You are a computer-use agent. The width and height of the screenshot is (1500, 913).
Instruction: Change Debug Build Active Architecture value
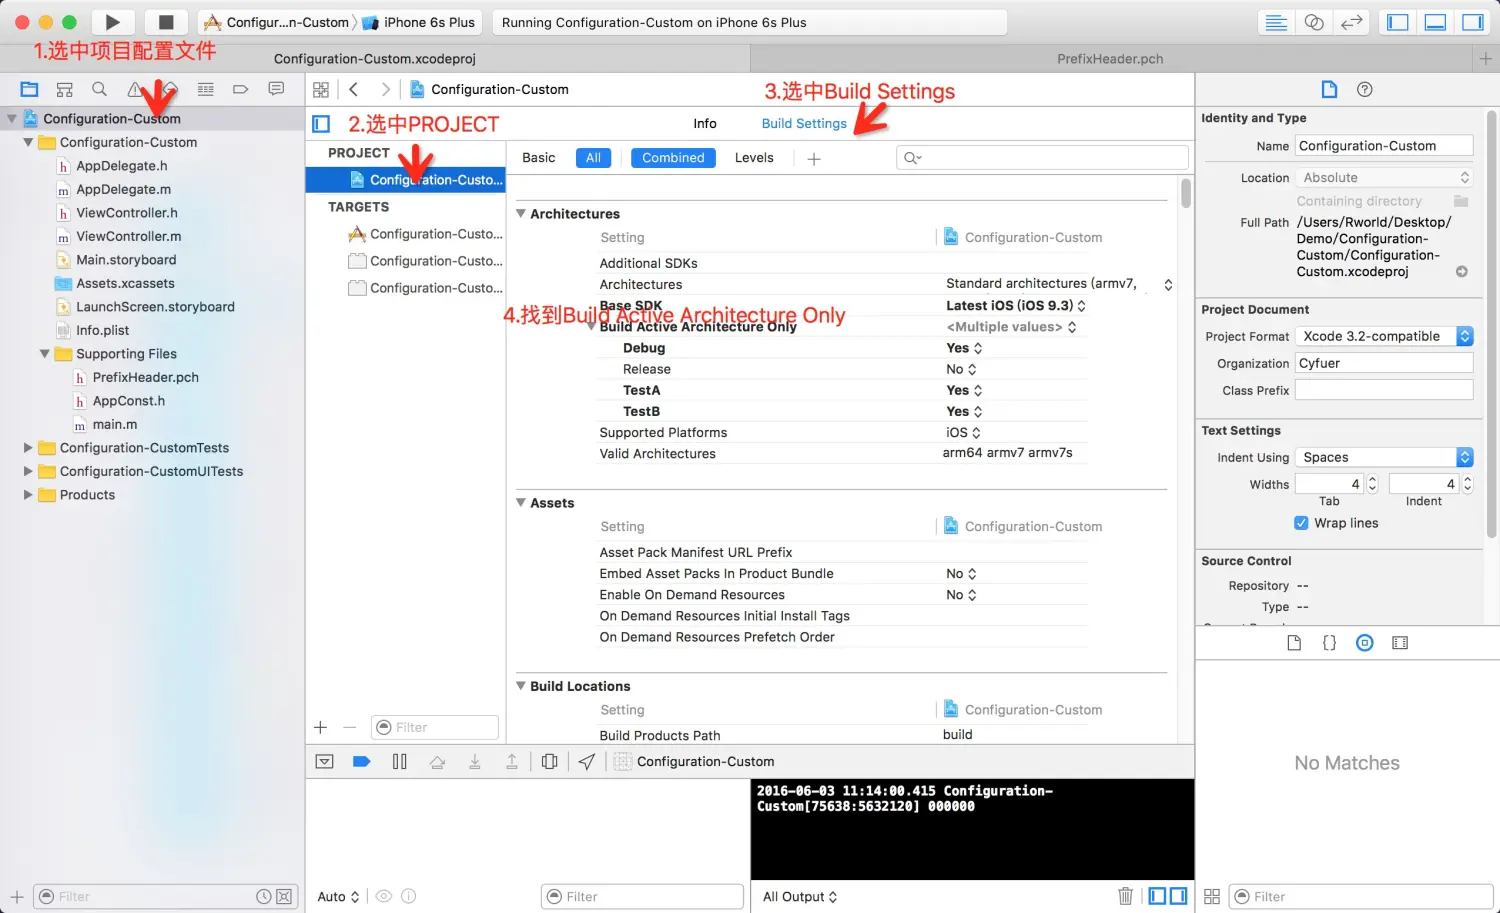click(x=965, y=348)
